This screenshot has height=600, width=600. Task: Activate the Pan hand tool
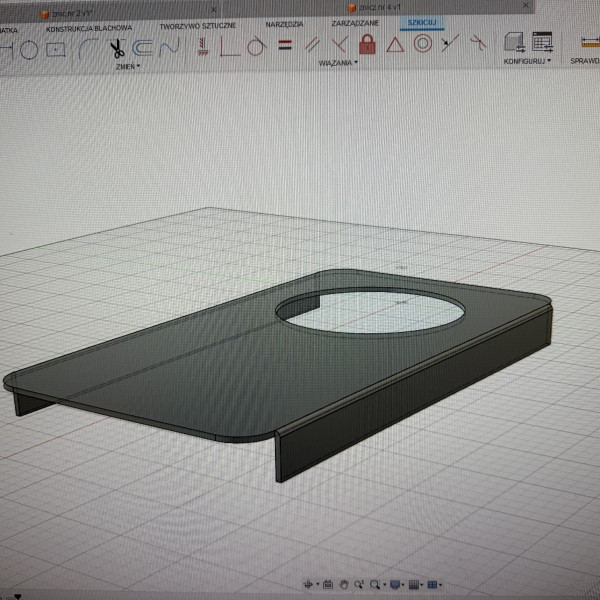[x=344, y=584]
